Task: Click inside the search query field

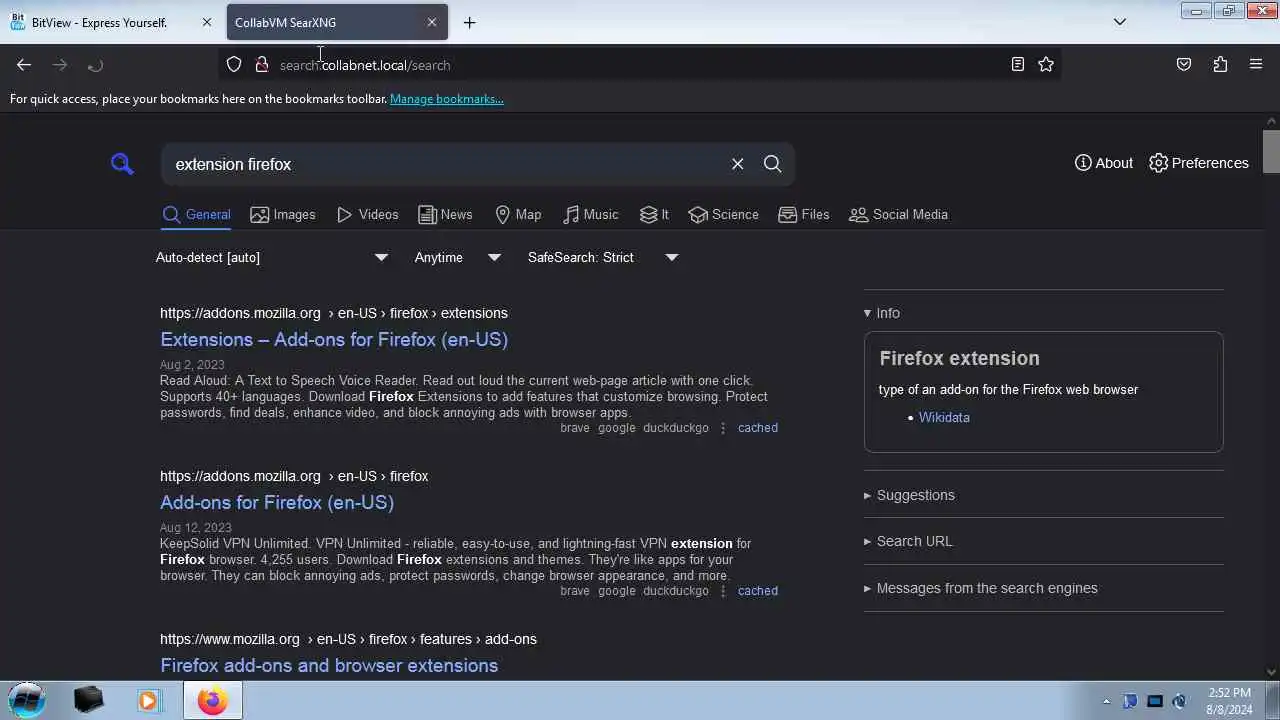Action: (445, 164)
